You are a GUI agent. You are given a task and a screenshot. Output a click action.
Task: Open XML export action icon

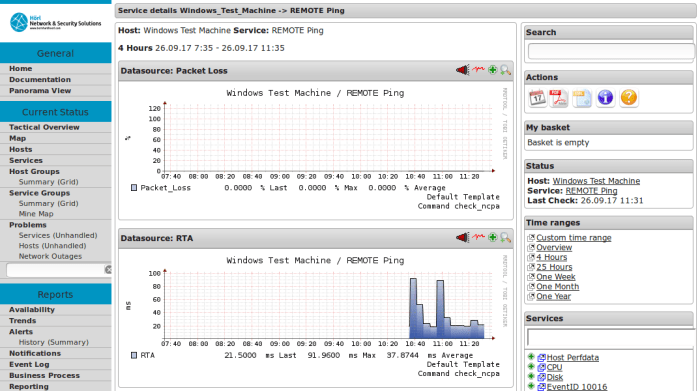pos(582,98)
